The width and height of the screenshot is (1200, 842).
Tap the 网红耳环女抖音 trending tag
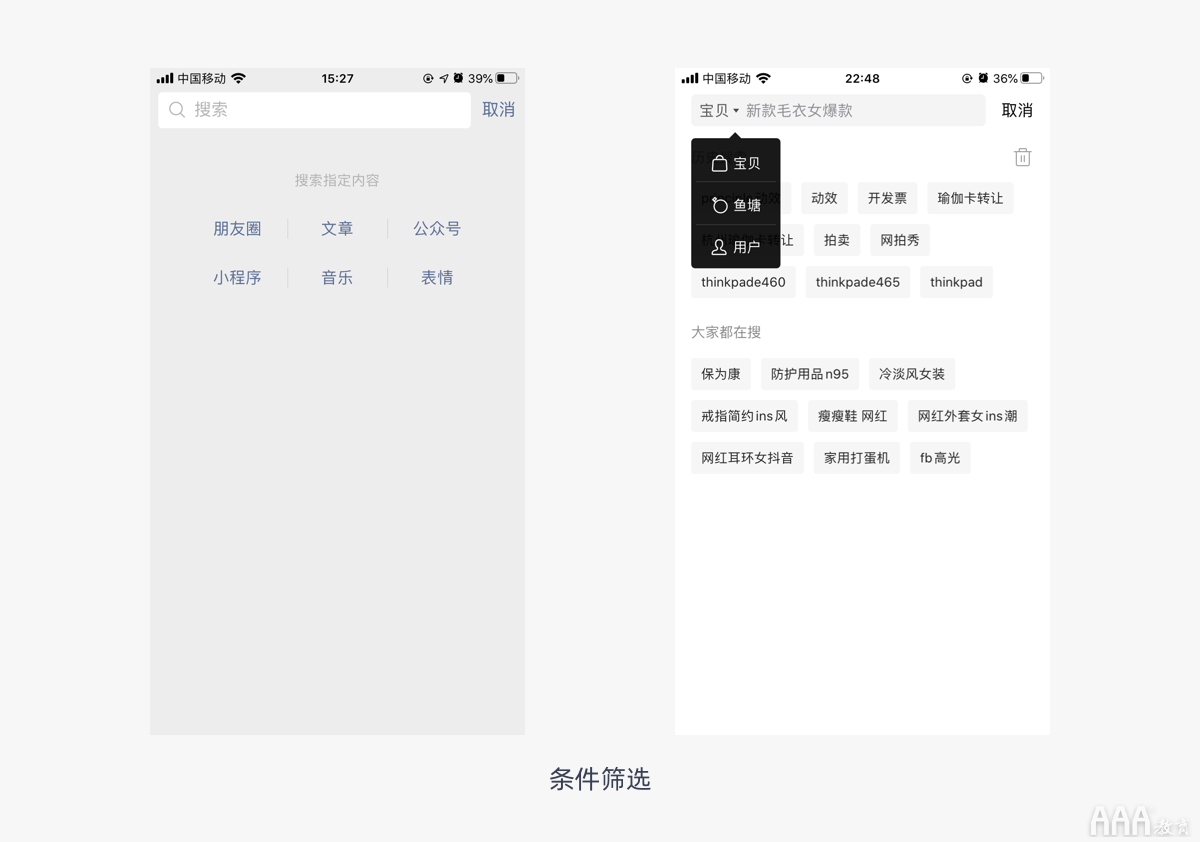tap(747, 458)
